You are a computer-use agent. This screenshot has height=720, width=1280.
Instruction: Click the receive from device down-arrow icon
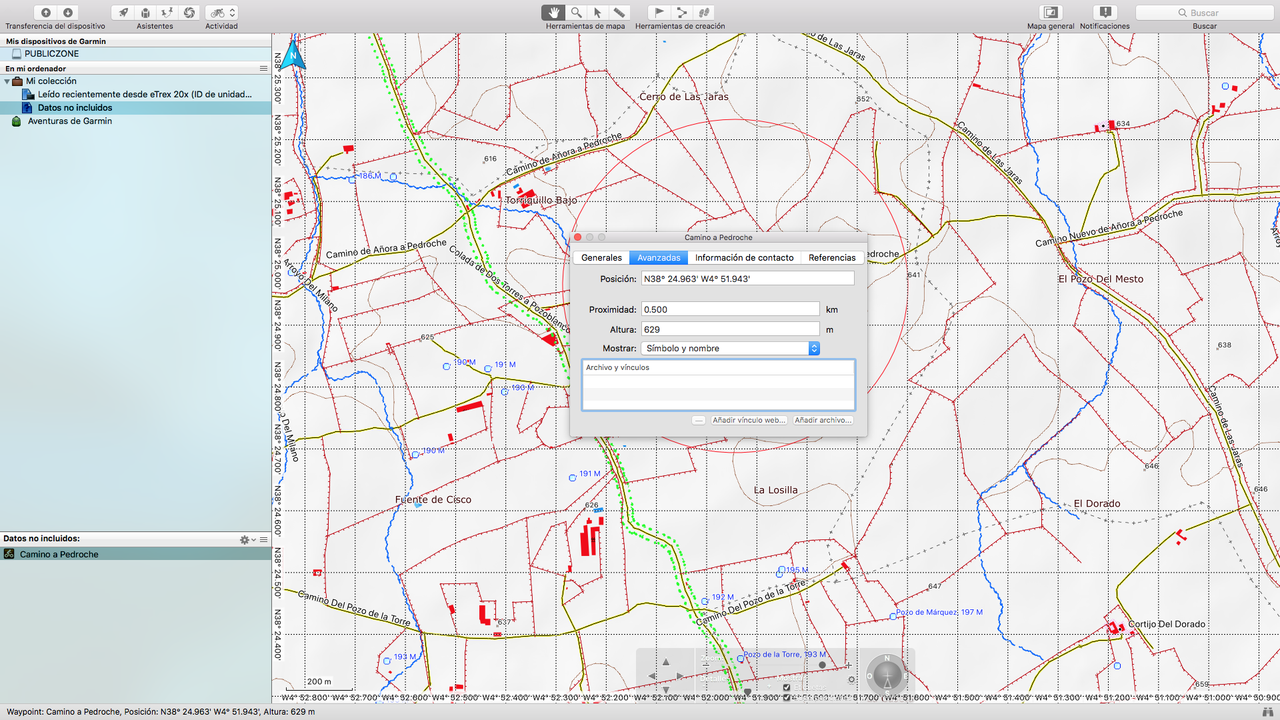67,12
